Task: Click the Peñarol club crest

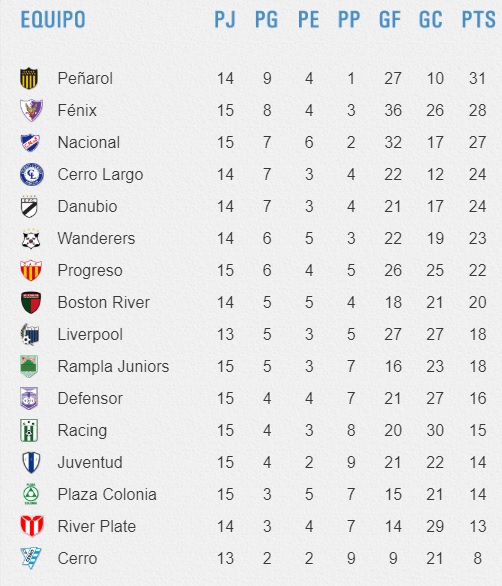Action: [x=29, y=78]
